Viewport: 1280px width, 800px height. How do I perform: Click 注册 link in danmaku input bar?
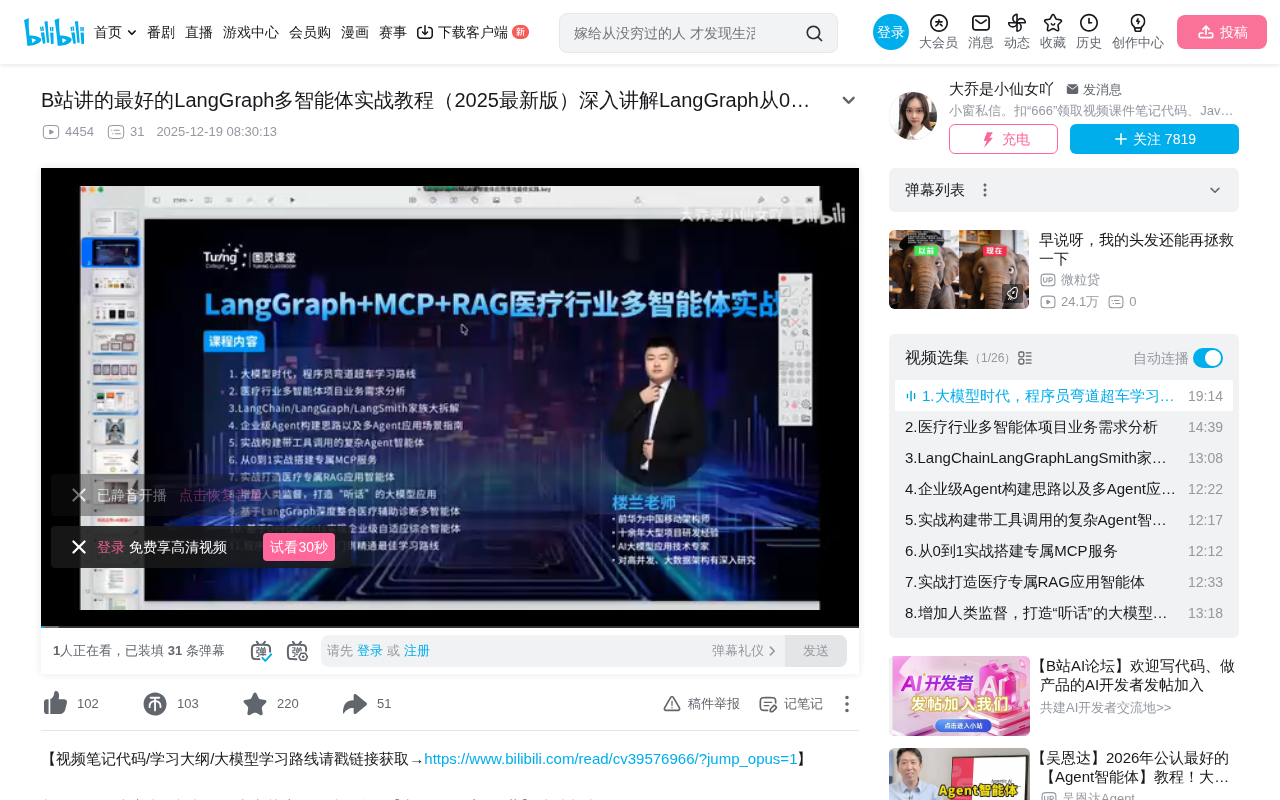pyautogui.click(x=417, y=651)
